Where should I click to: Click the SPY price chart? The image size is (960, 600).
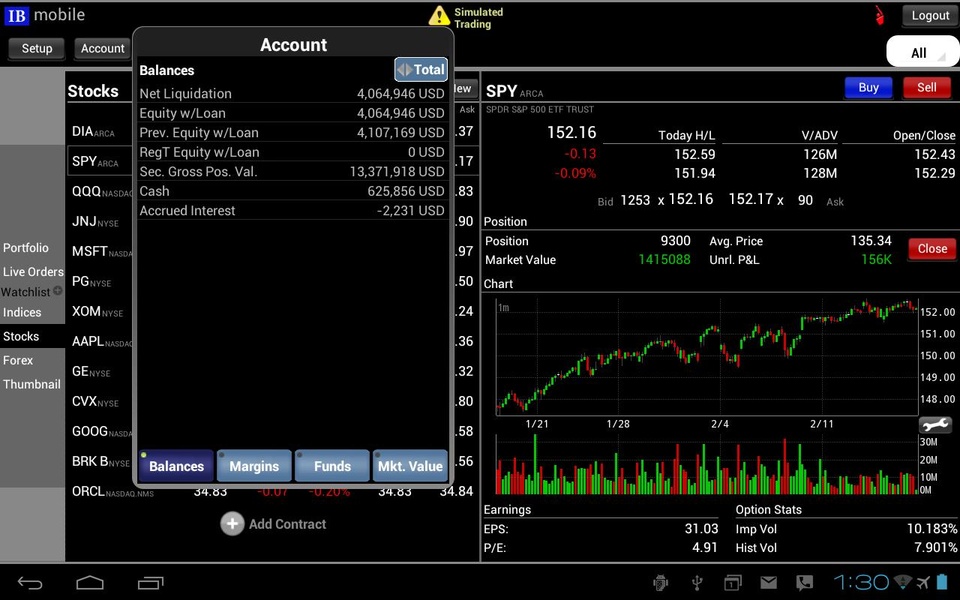707,357
